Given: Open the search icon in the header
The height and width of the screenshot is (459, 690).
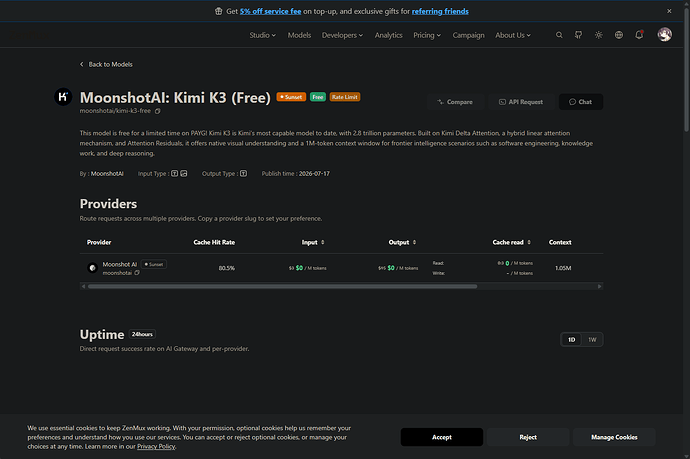Looking at the screenshot, I should tap(559, 35).
